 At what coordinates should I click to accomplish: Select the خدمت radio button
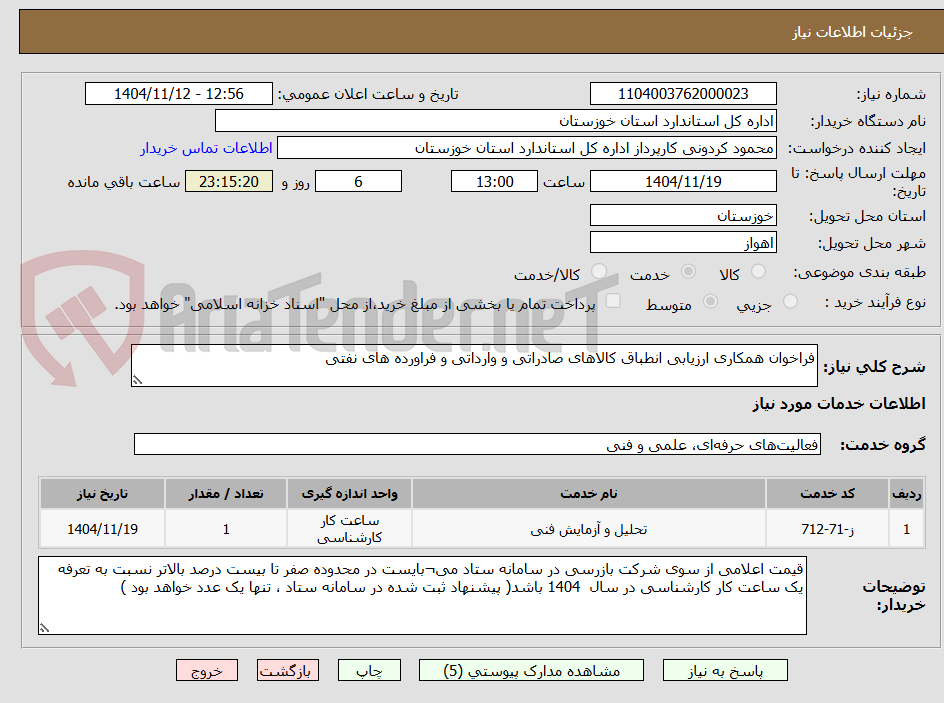tap(688, 272)
